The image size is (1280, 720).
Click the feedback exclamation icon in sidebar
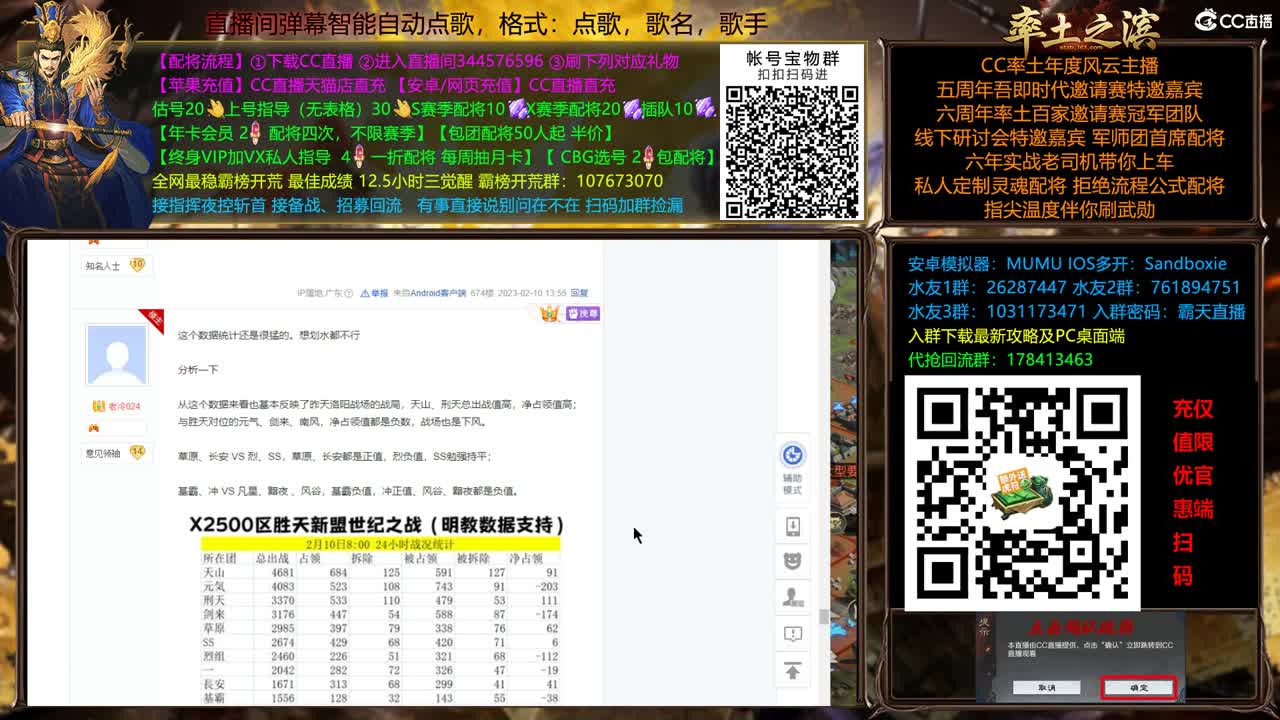point(794,634)
